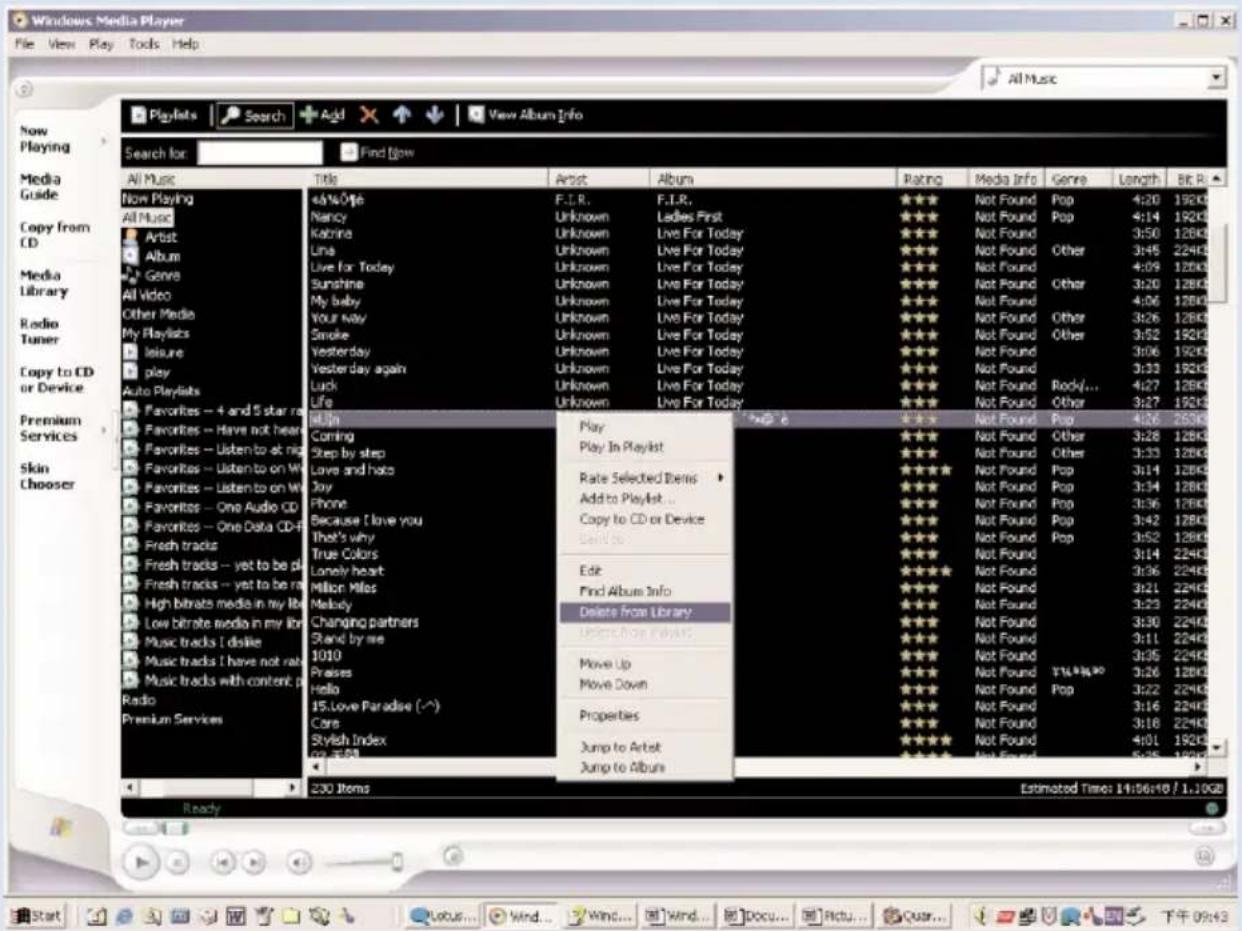Screen dimensions: 1242x931
Task: Click the Play playback button
Action: coord(143,861)
